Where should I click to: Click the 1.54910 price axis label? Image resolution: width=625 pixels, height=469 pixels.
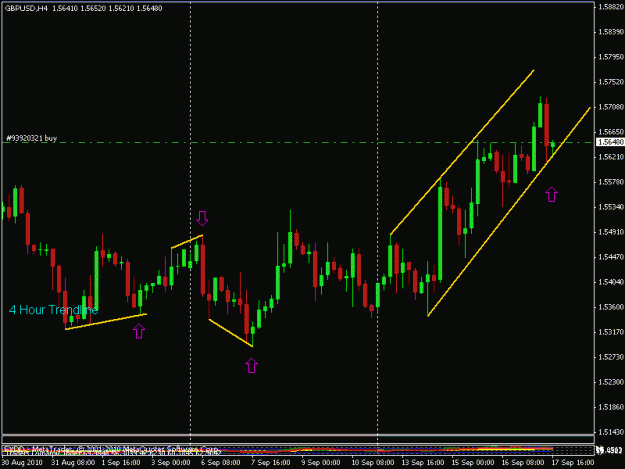611,232
